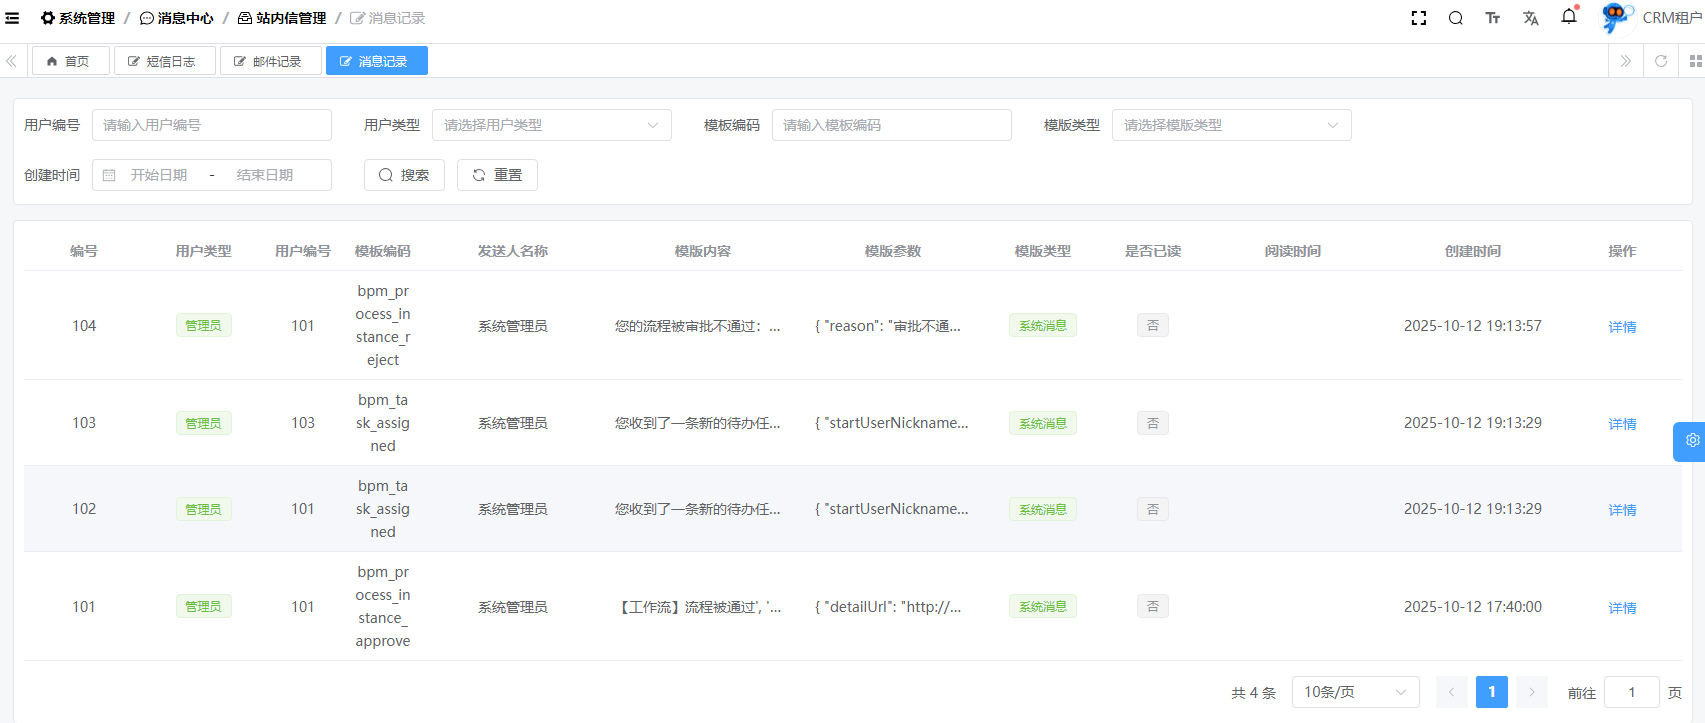Open the font size setting icon
Viewport: 1705px width, 723px height.
tap(1492, 18)
